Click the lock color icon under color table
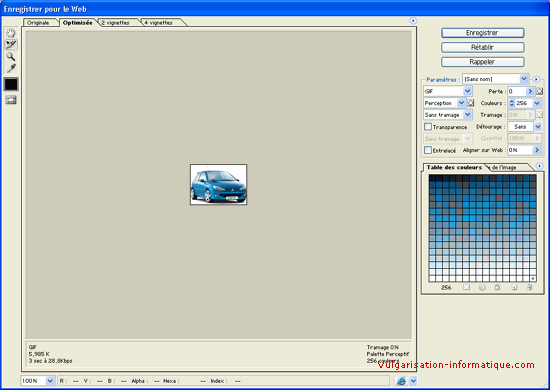Image resolution: width=550 pixels, height=390 pixels. (x=497, y=287)
